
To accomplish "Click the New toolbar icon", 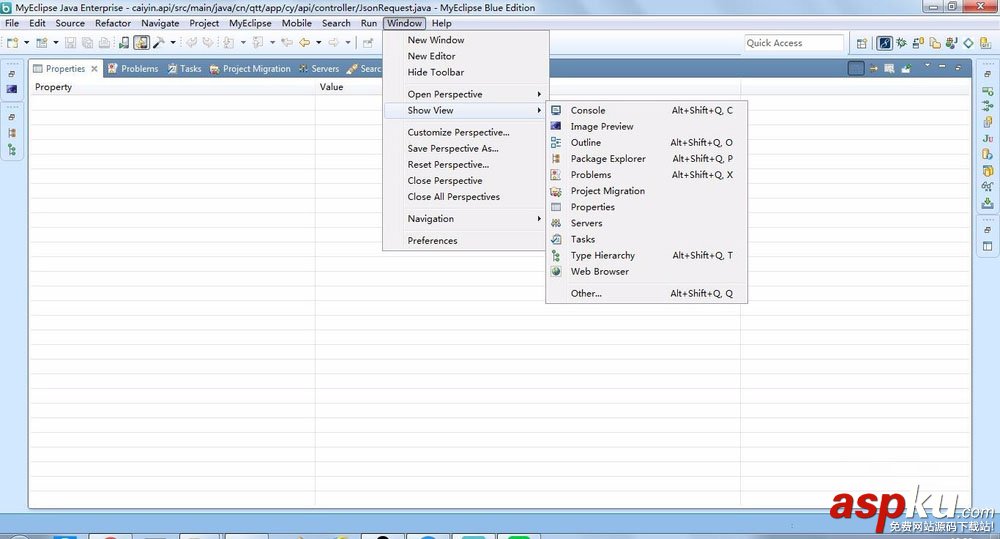I will [12, 43].
